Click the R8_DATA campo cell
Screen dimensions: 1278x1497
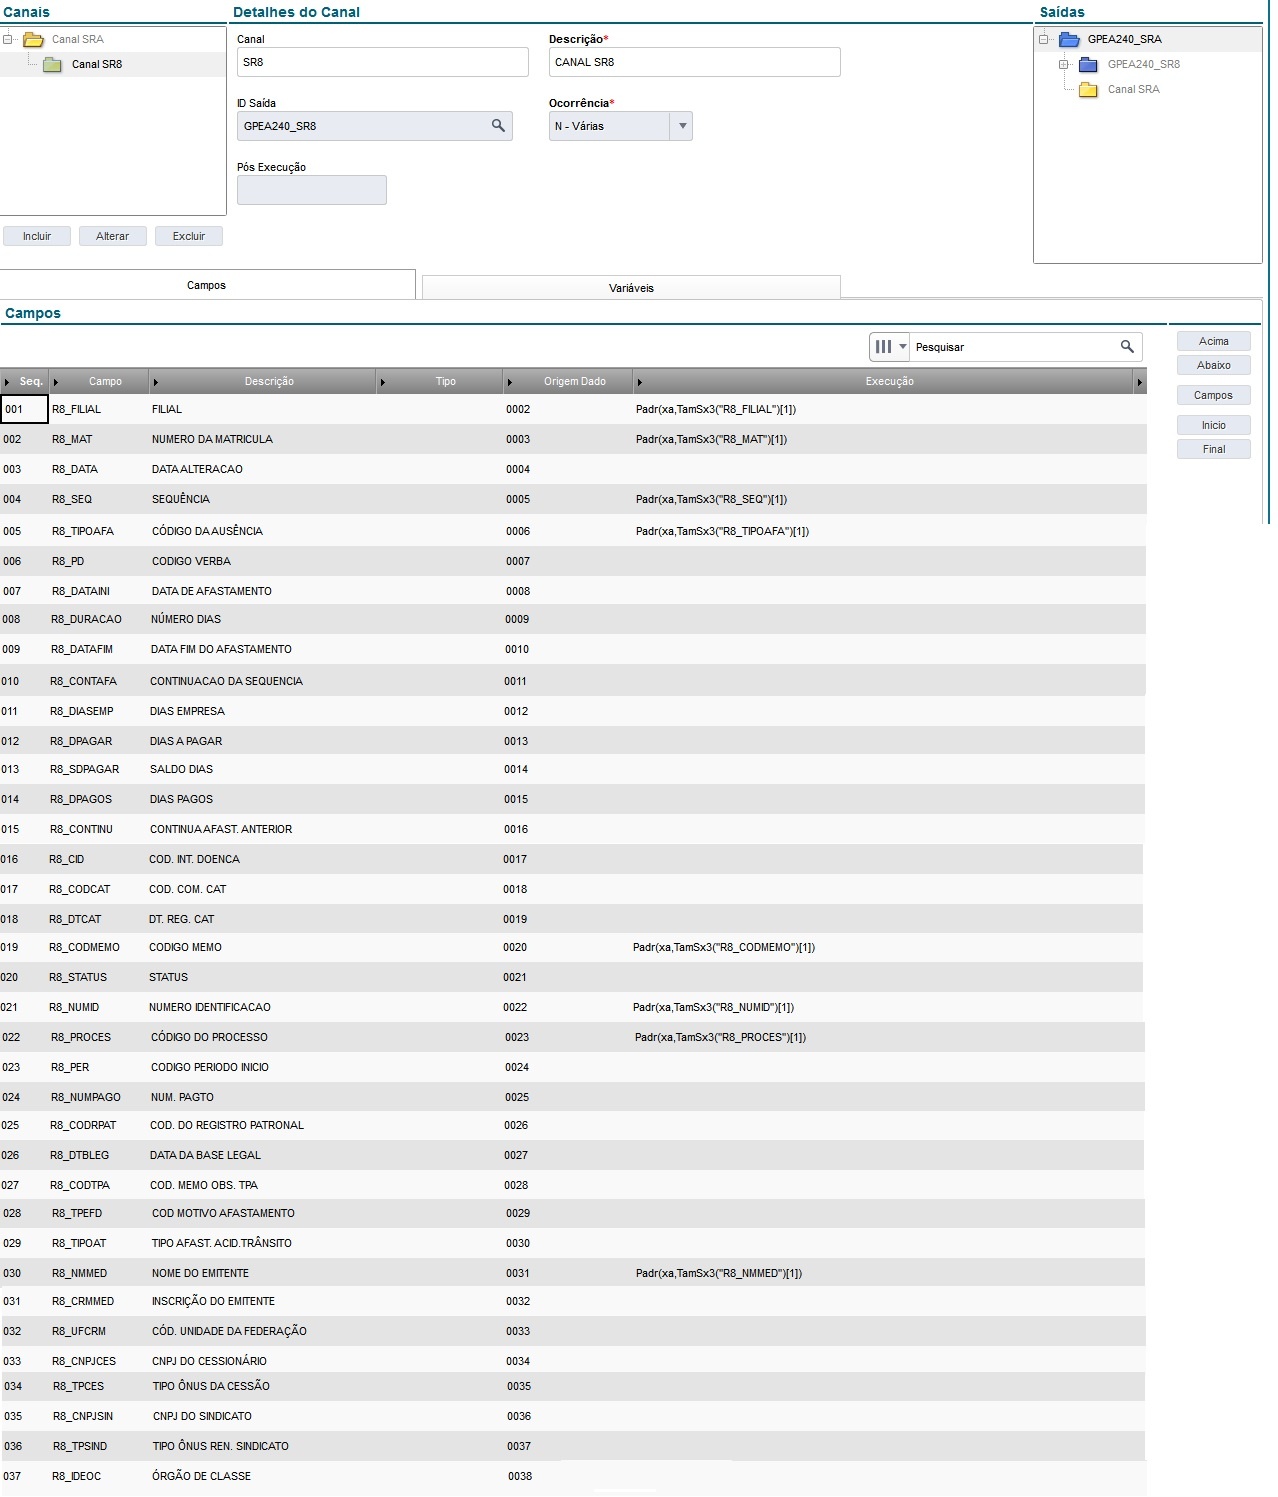(x=75, y=469)
